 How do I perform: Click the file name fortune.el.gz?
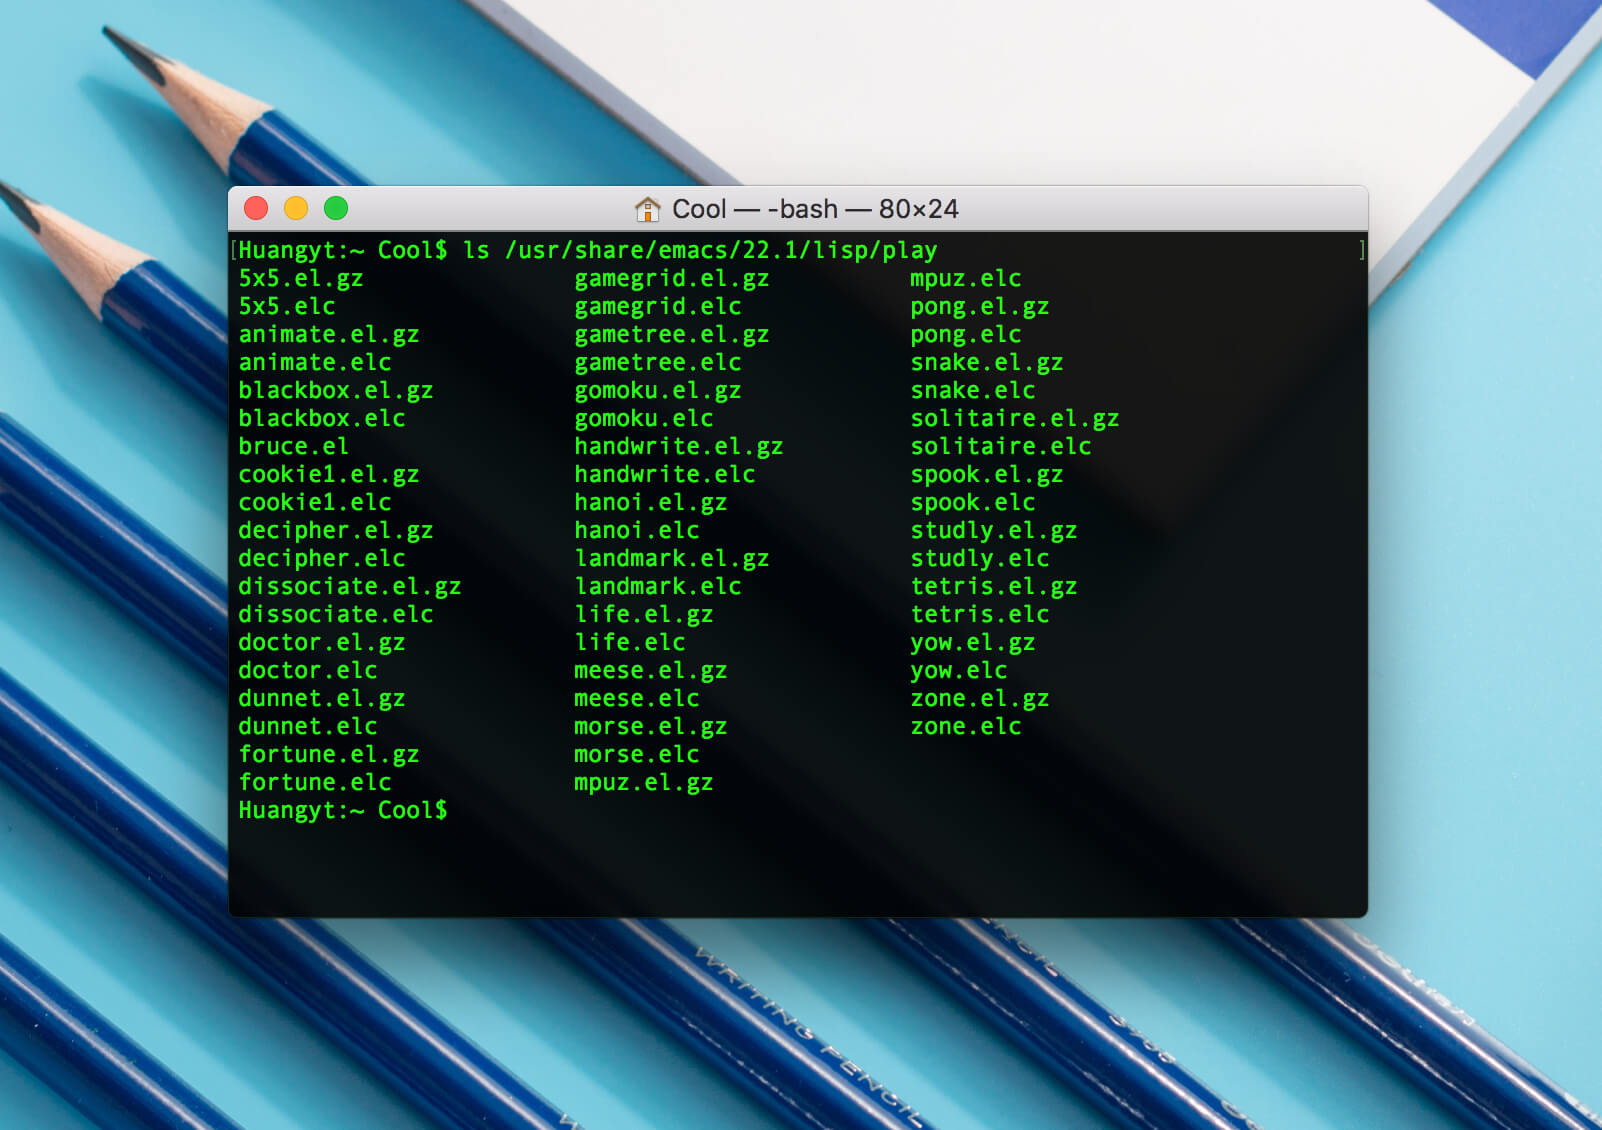[x=329, y=754]
